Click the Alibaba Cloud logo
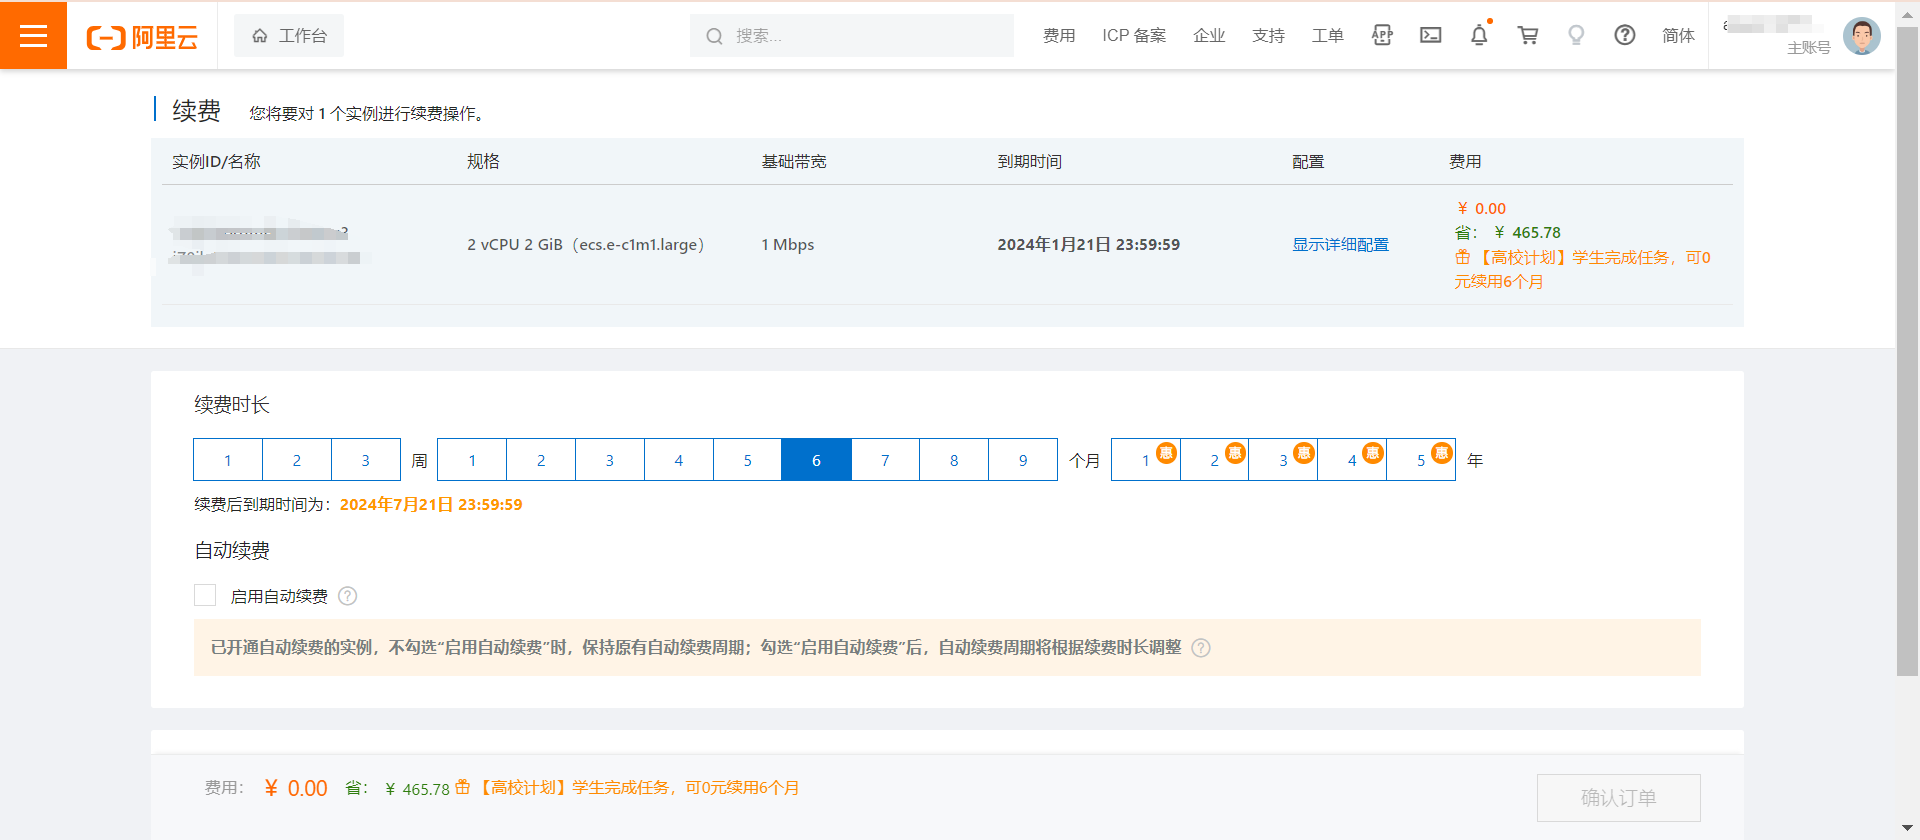The width and height of the screenshot is (1920, 840). tap(142, 37)
